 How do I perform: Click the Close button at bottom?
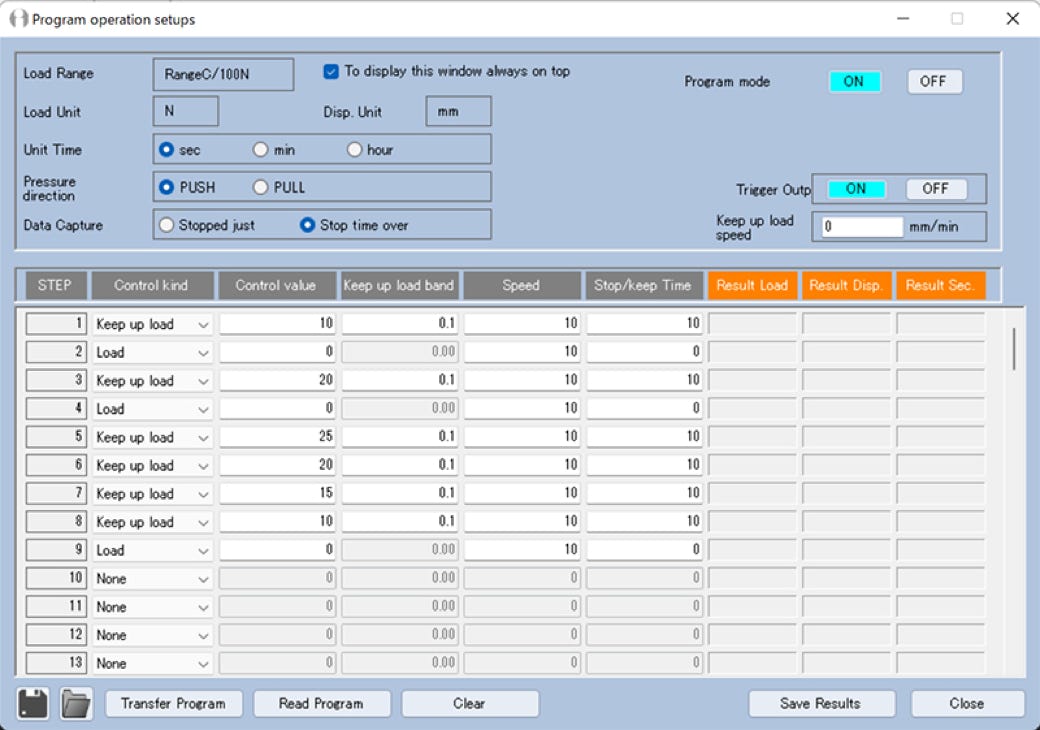967,703
